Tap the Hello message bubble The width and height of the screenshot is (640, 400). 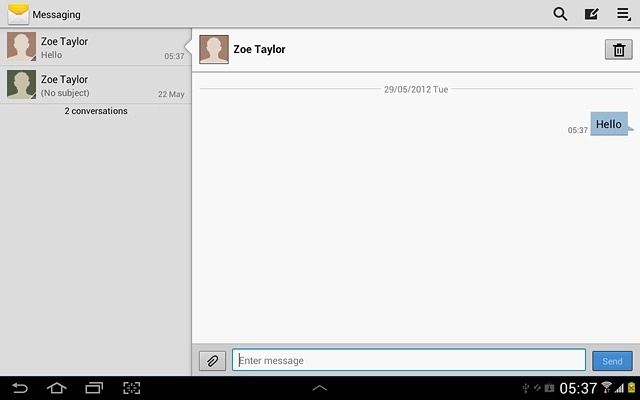click(609, 124)
